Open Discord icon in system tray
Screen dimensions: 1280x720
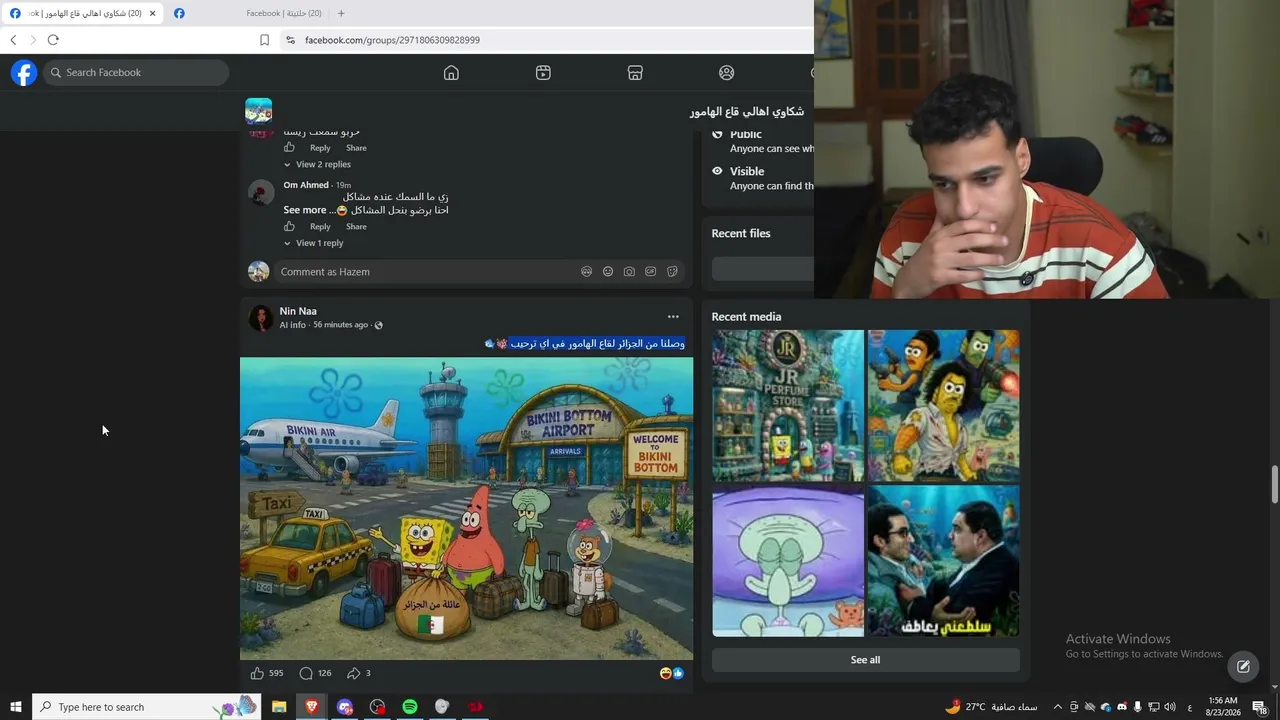click(1122, 707)
